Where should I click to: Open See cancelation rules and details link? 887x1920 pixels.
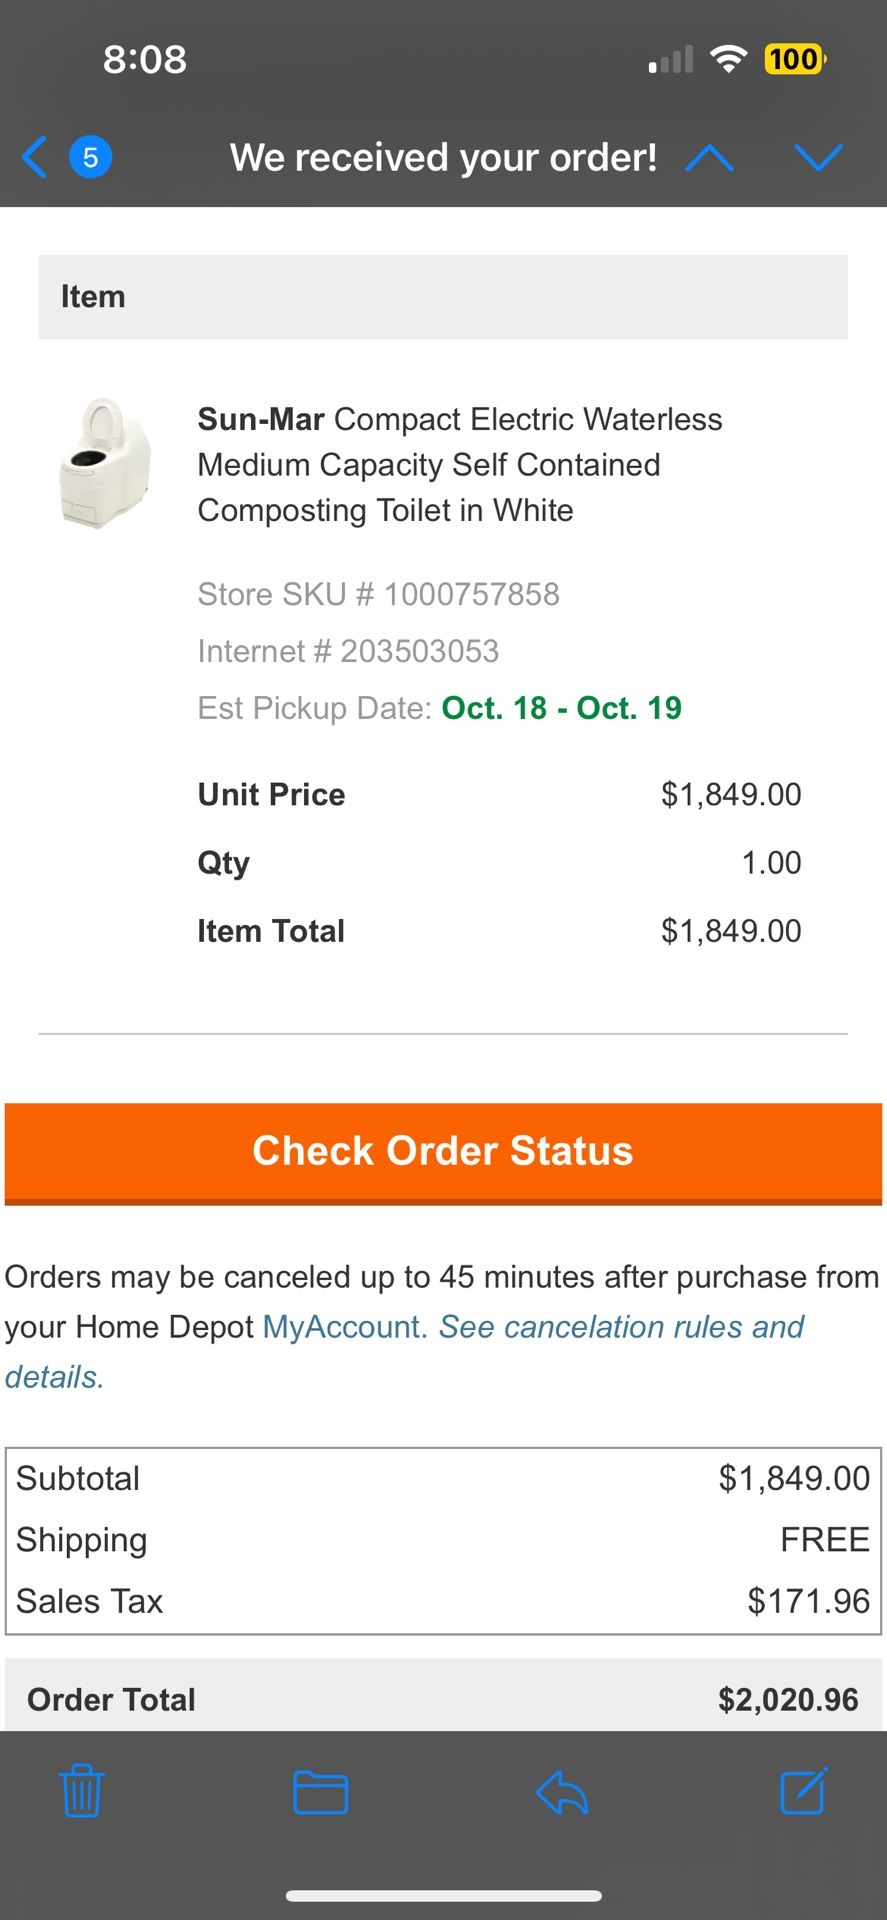tap(620, 1327)
